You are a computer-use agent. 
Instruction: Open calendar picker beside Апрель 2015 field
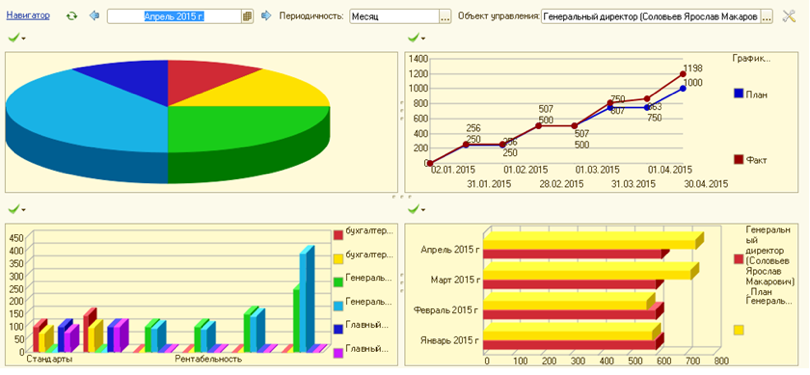[248, 16]
